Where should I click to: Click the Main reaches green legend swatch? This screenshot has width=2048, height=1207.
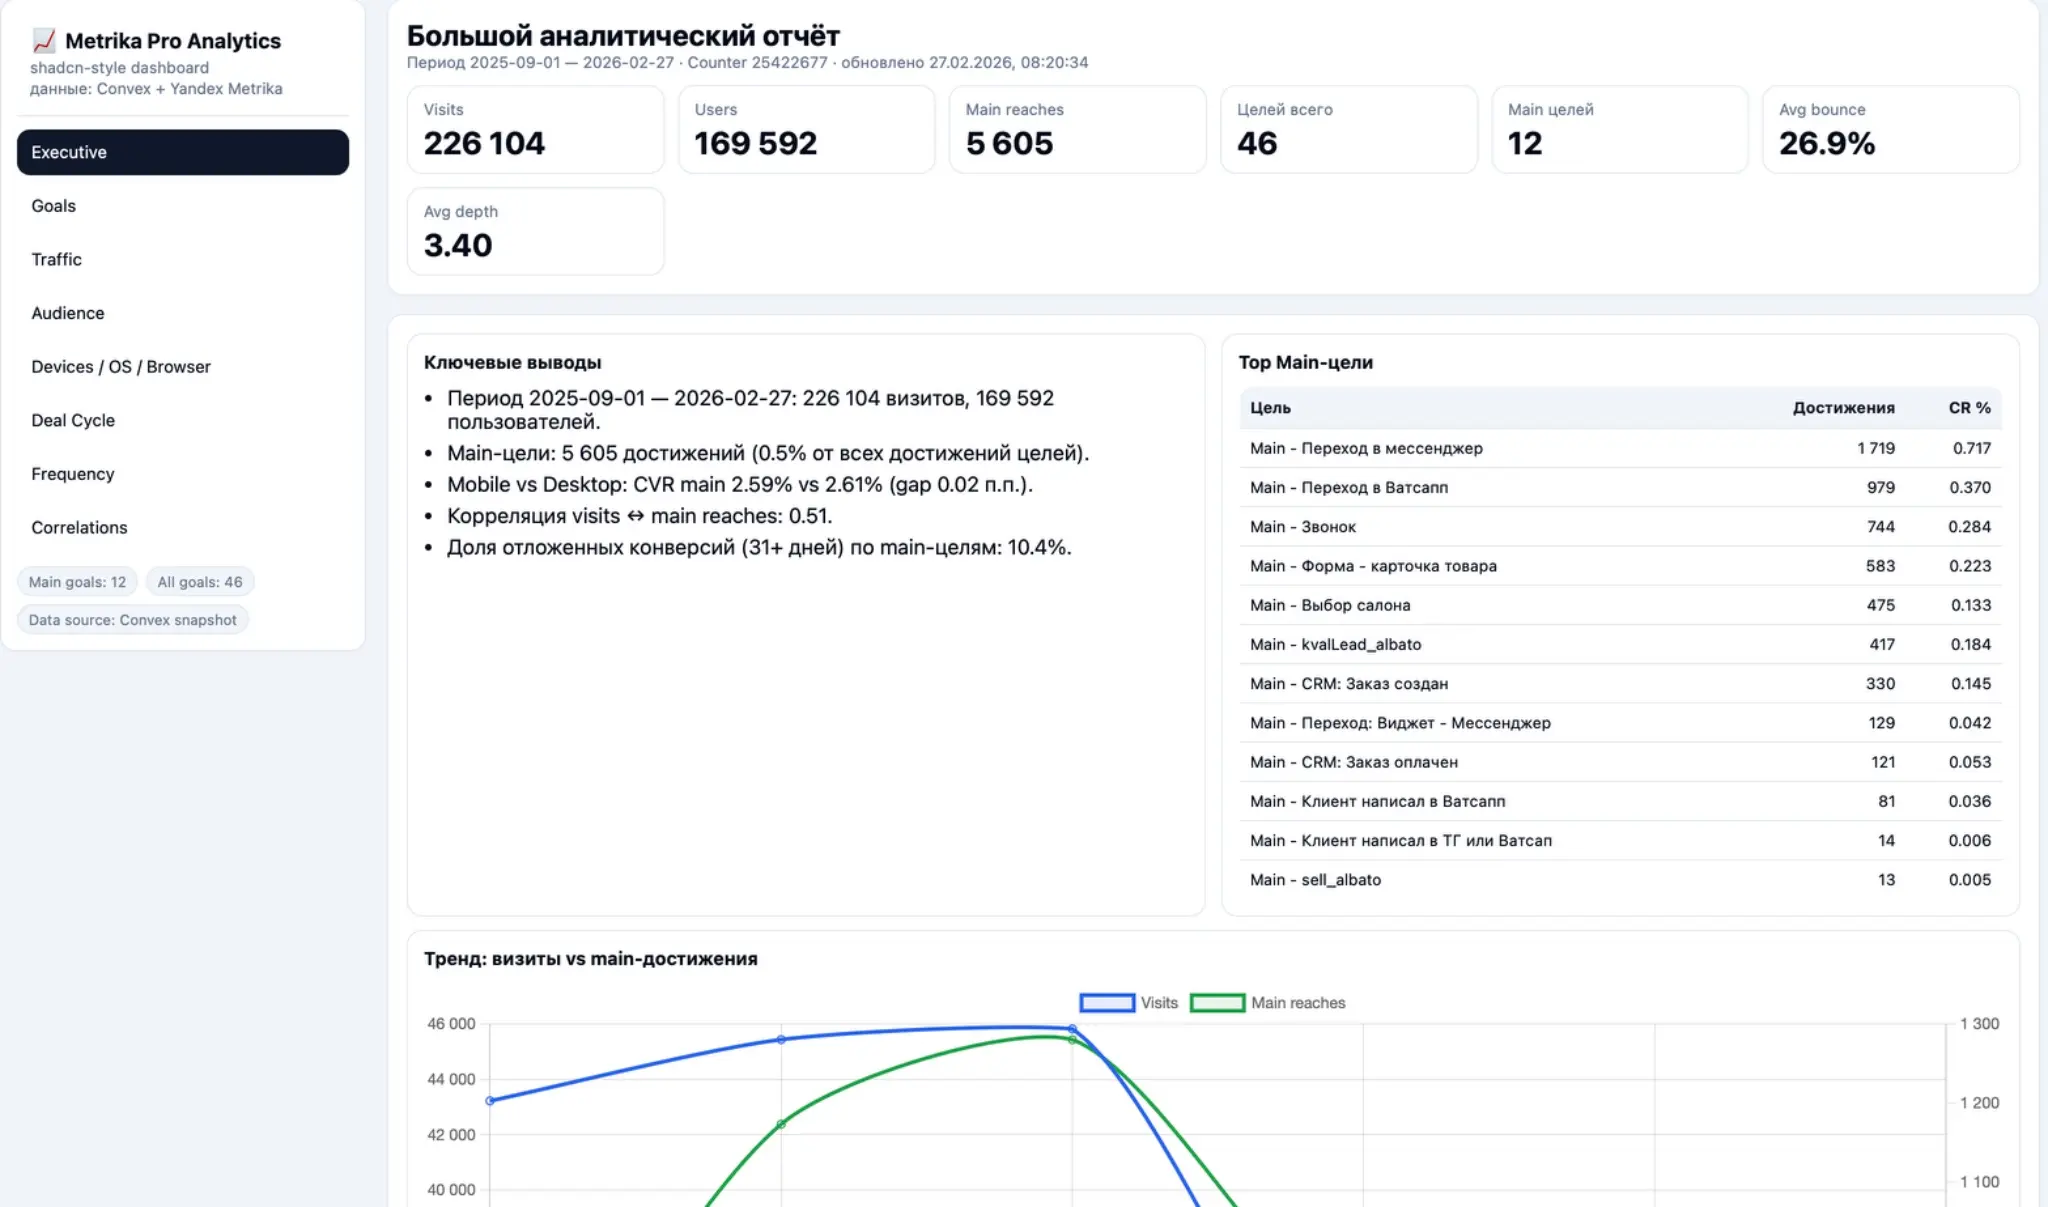click(x=1218, y=1003)
